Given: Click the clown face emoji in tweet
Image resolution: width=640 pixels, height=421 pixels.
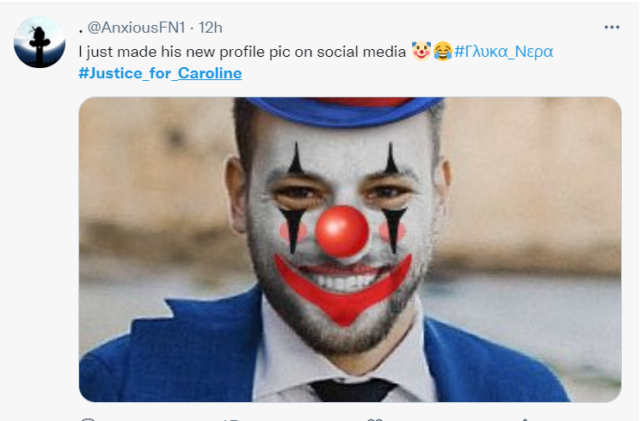Looking at the screenshot, I should pyautogui.click(x=421, y=50).
